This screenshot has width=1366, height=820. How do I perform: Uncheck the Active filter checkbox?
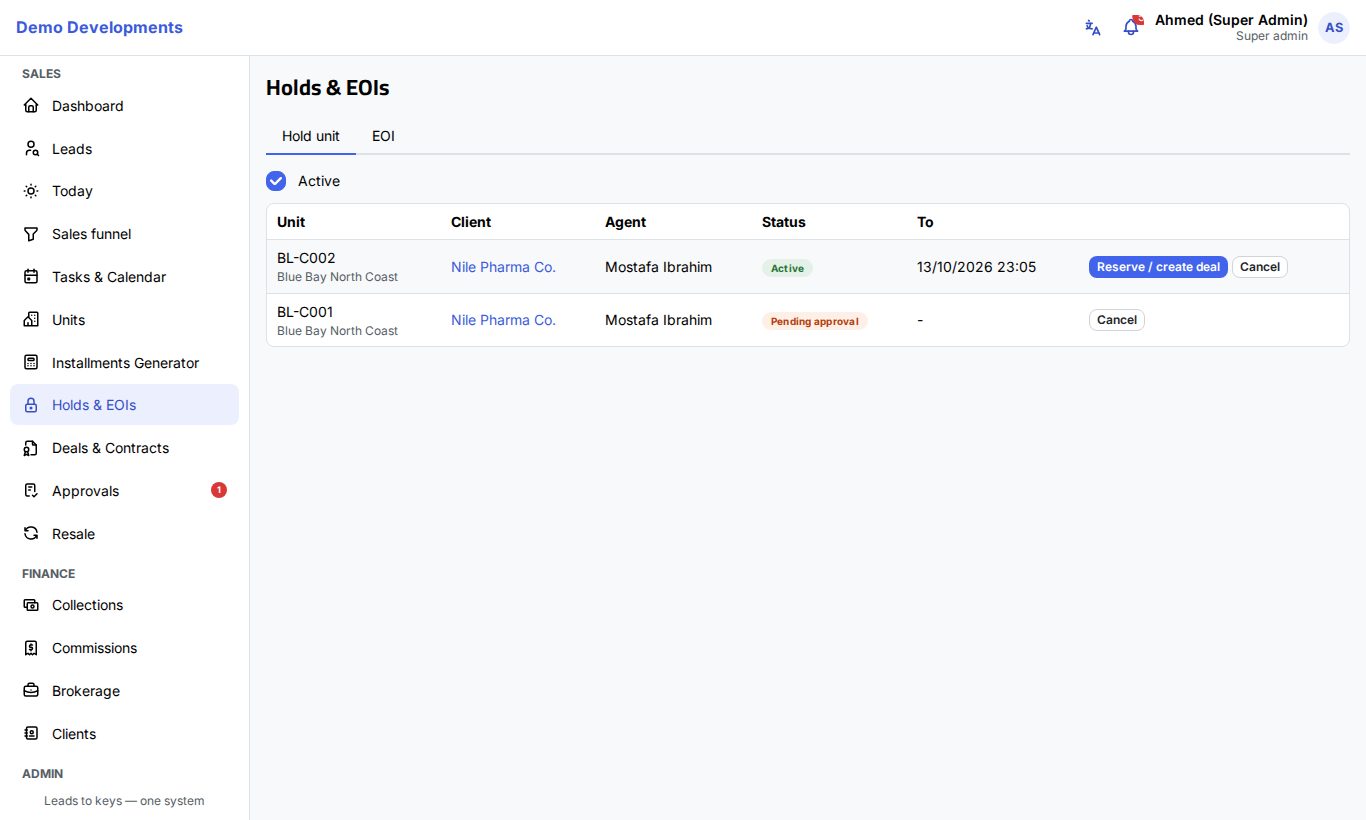pyautogui.click(x=276, y=181)
